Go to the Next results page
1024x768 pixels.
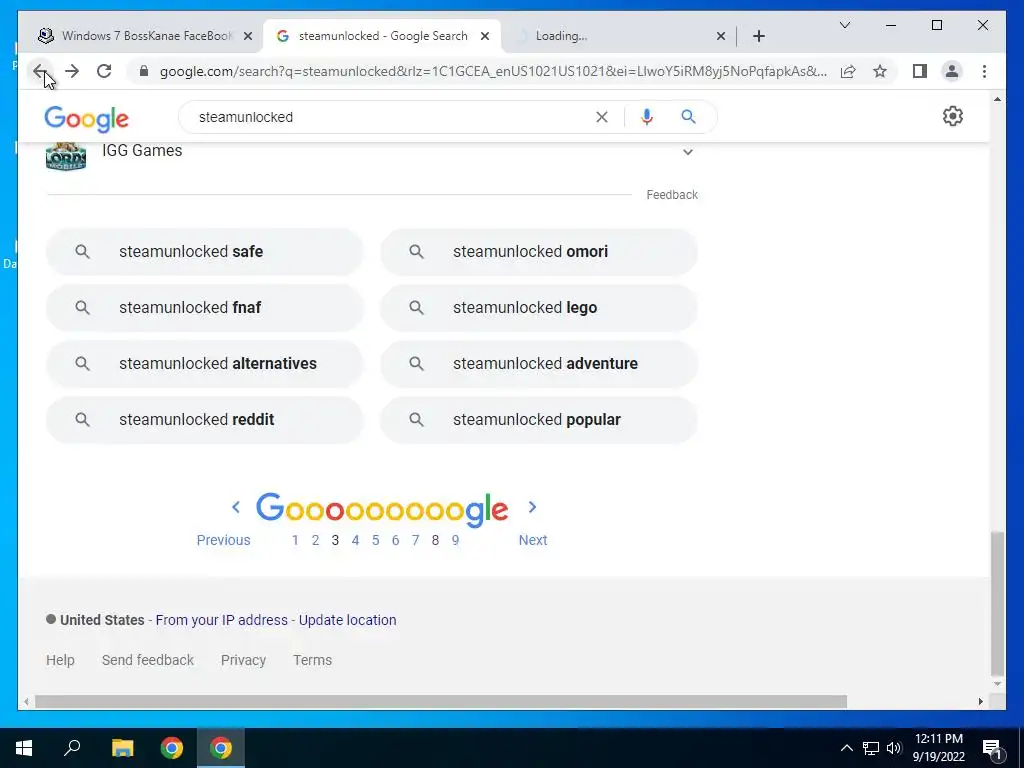coord(533,540)
